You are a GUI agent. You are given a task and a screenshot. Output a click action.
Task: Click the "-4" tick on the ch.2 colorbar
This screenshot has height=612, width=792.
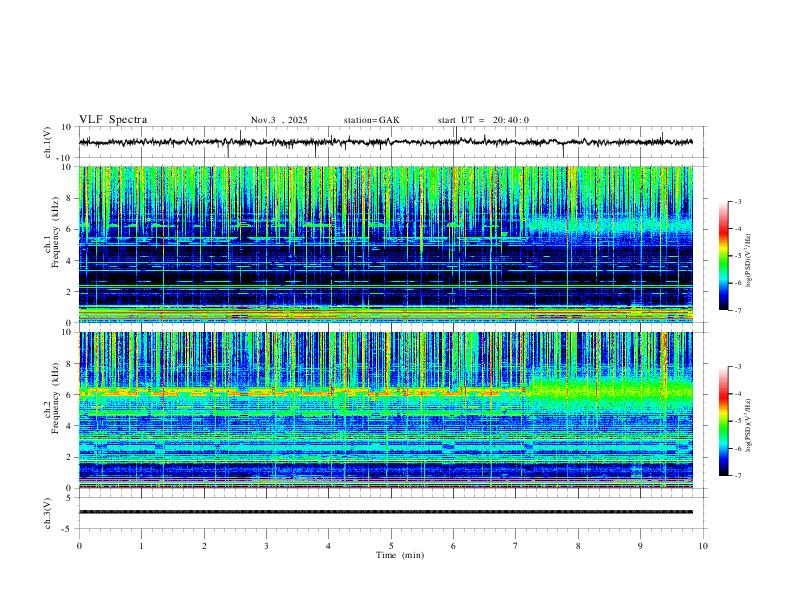coord(737,394)
